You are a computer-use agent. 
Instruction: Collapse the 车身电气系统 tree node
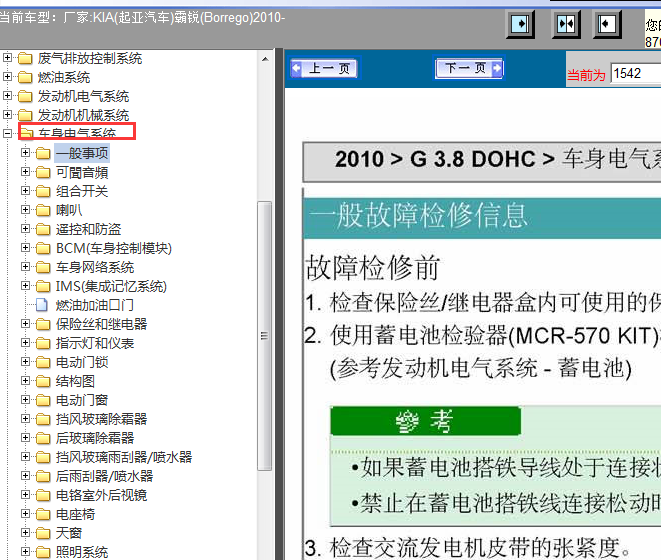[x=7, y=134]
